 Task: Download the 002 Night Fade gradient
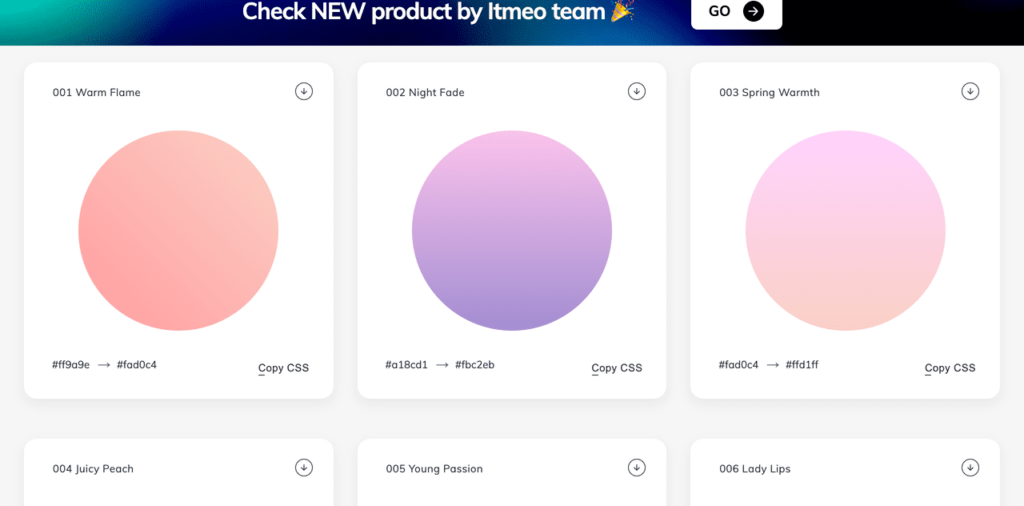click(637, 91)
